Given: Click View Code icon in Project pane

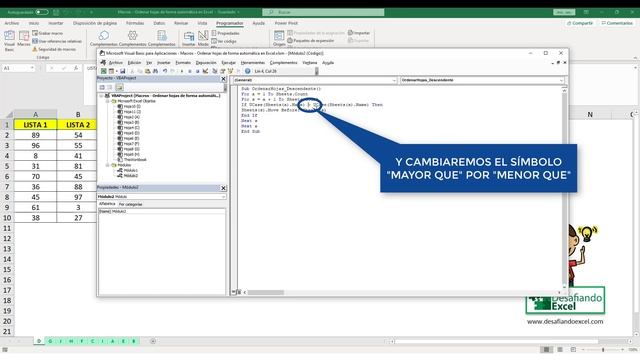Looking at the screenshot, I should (102, 87).
